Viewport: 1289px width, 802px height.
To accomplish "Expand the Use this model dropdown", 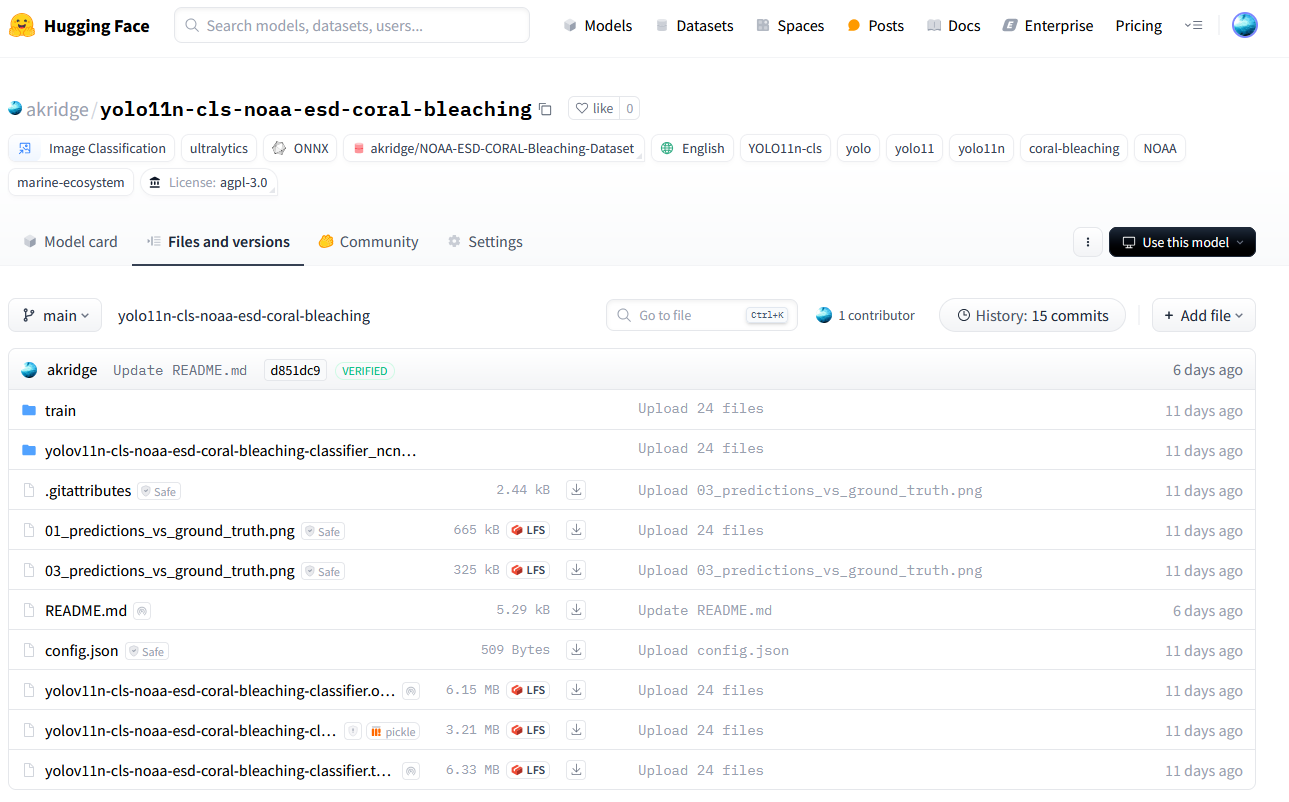I will (x=1182, y=242).
